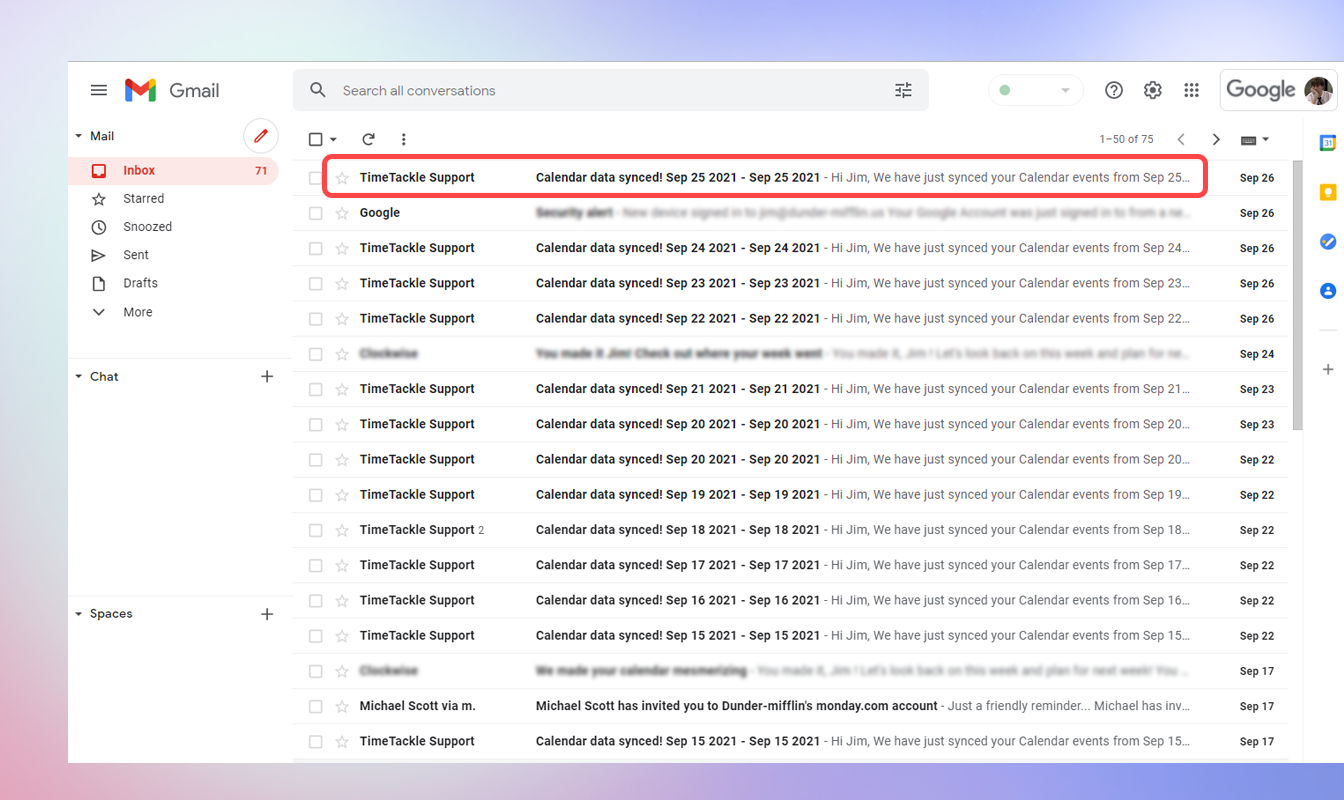This screenshot has width=1344, height=800.
Task: Star the Michael Scott via m. email
Action: pos(342,706)
